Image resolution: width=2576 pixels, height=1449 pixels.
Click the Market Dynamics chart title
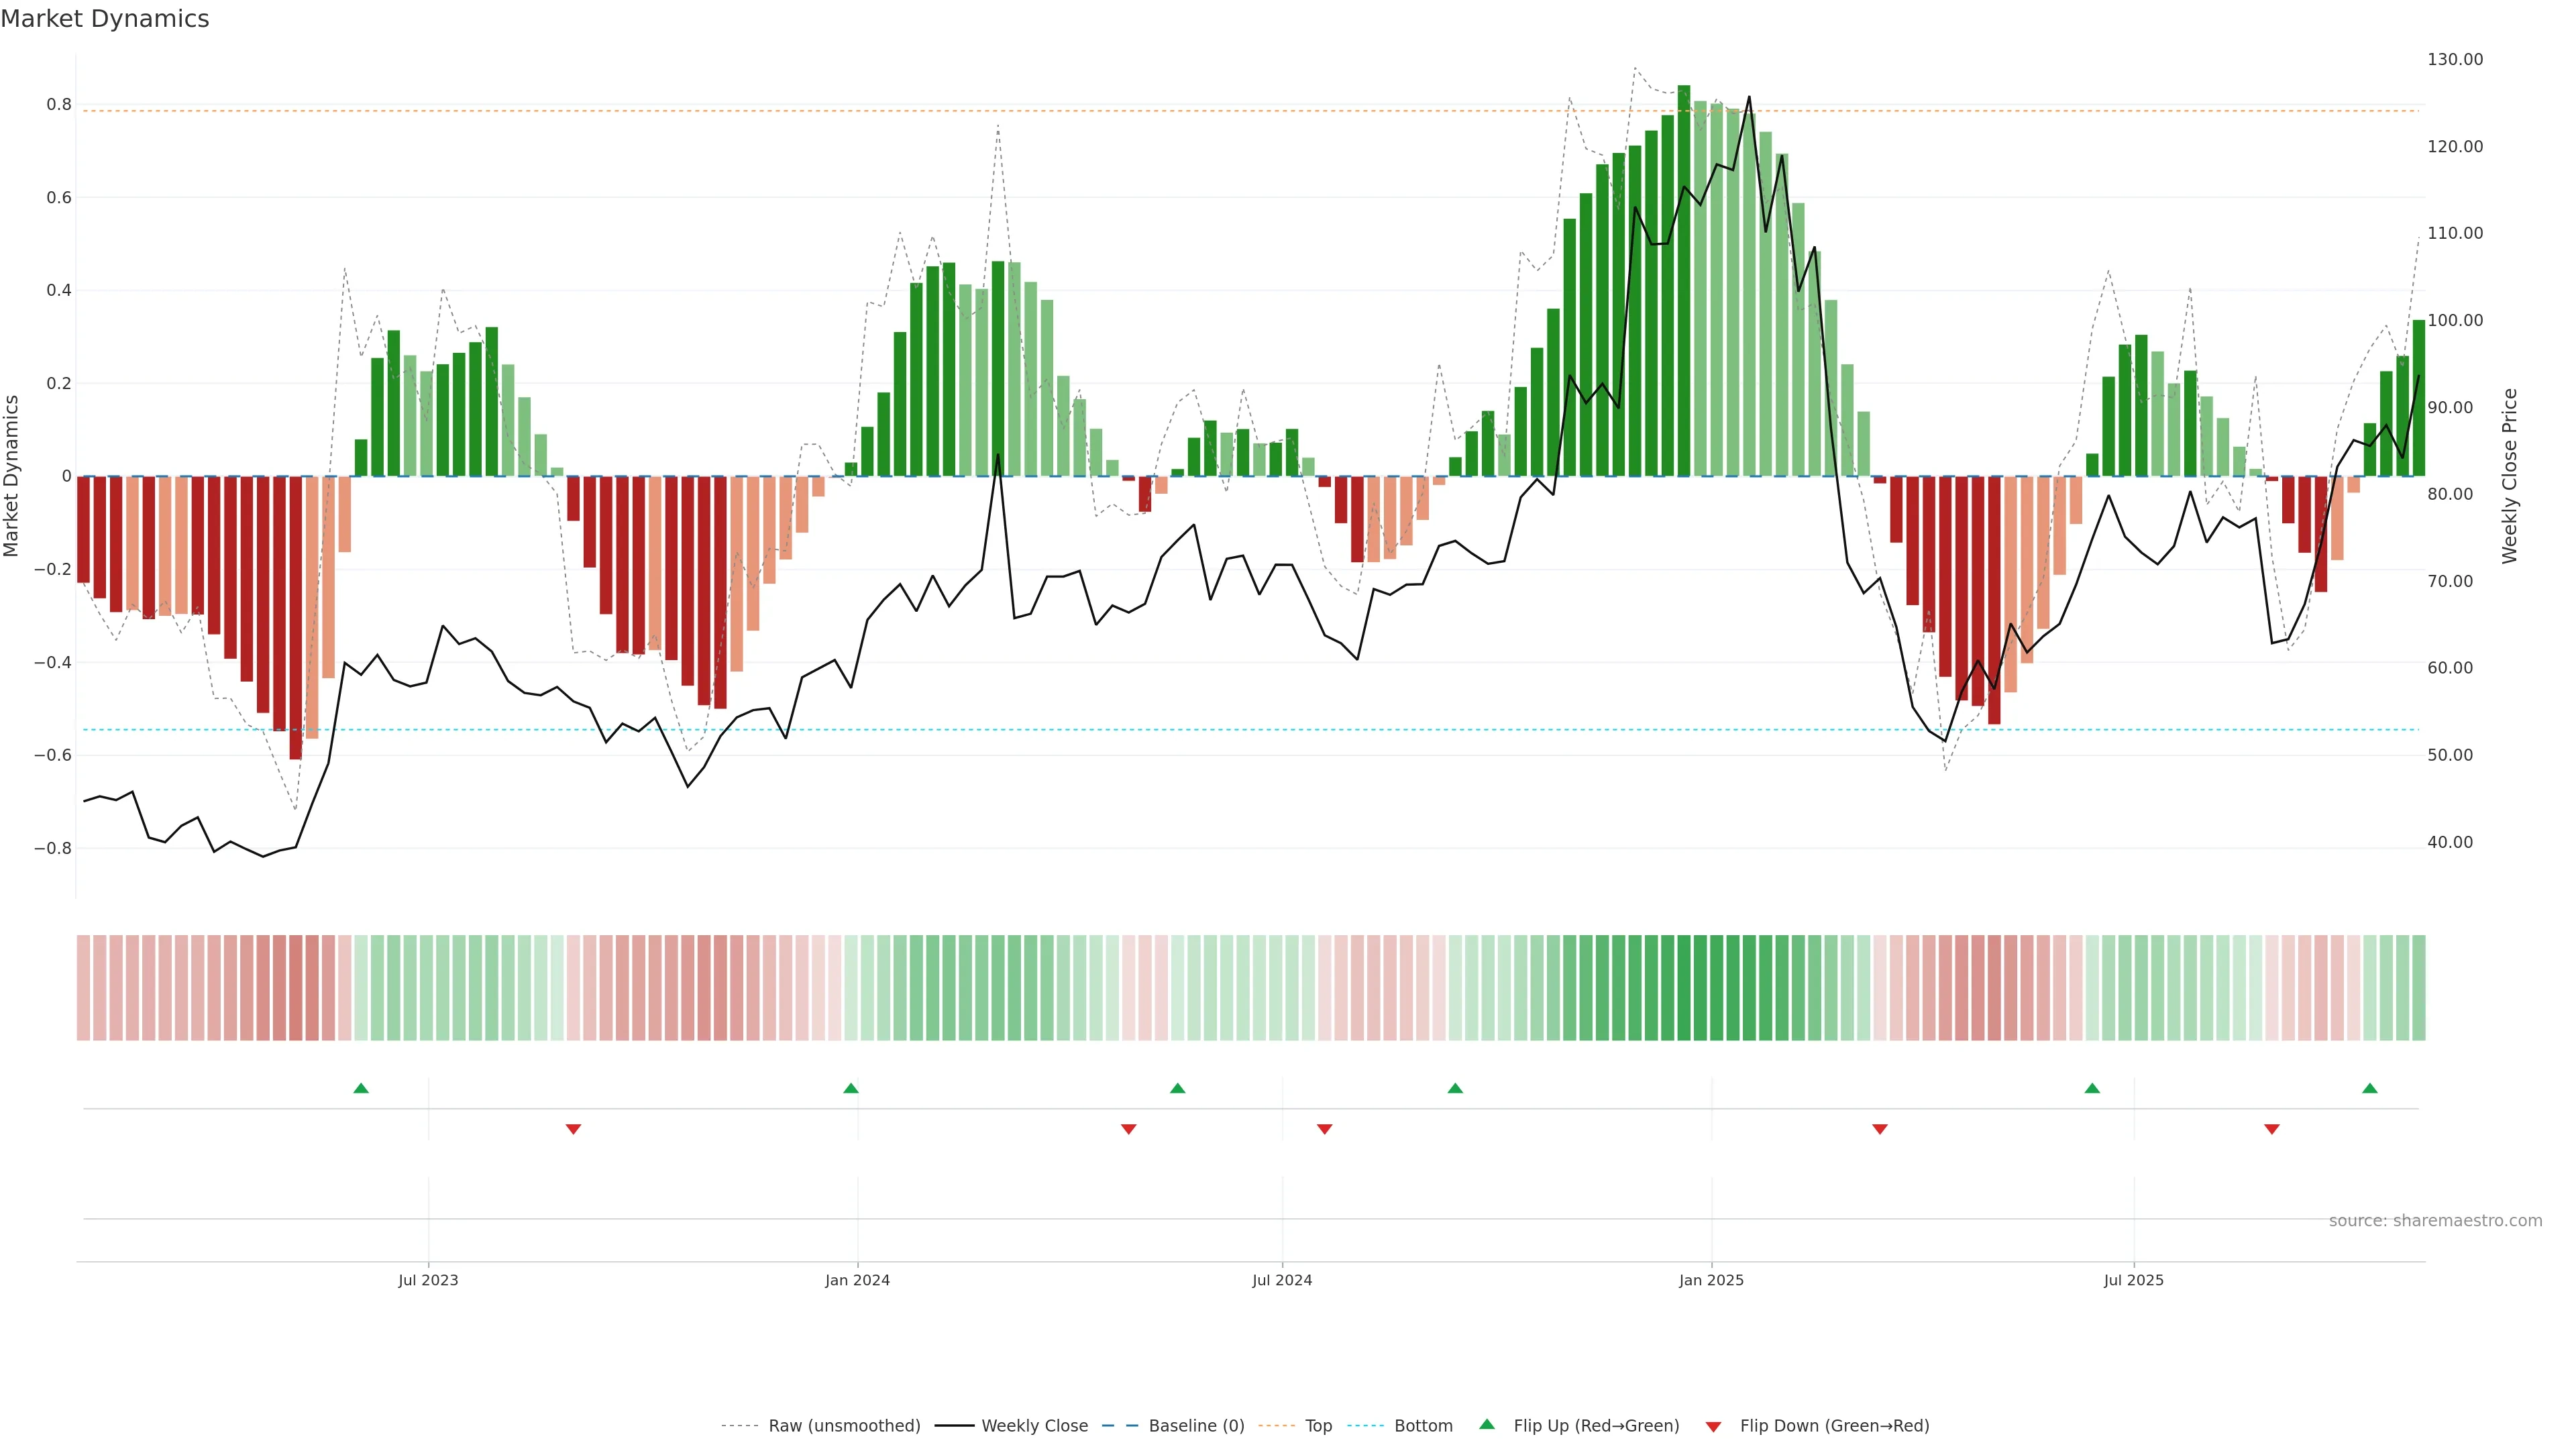point(105,19)
